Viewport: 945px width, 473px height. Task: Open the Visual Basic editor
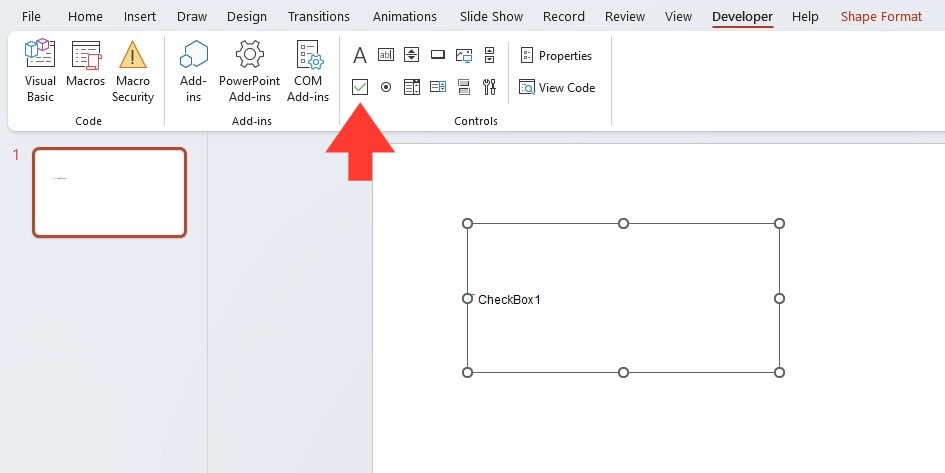40,70
